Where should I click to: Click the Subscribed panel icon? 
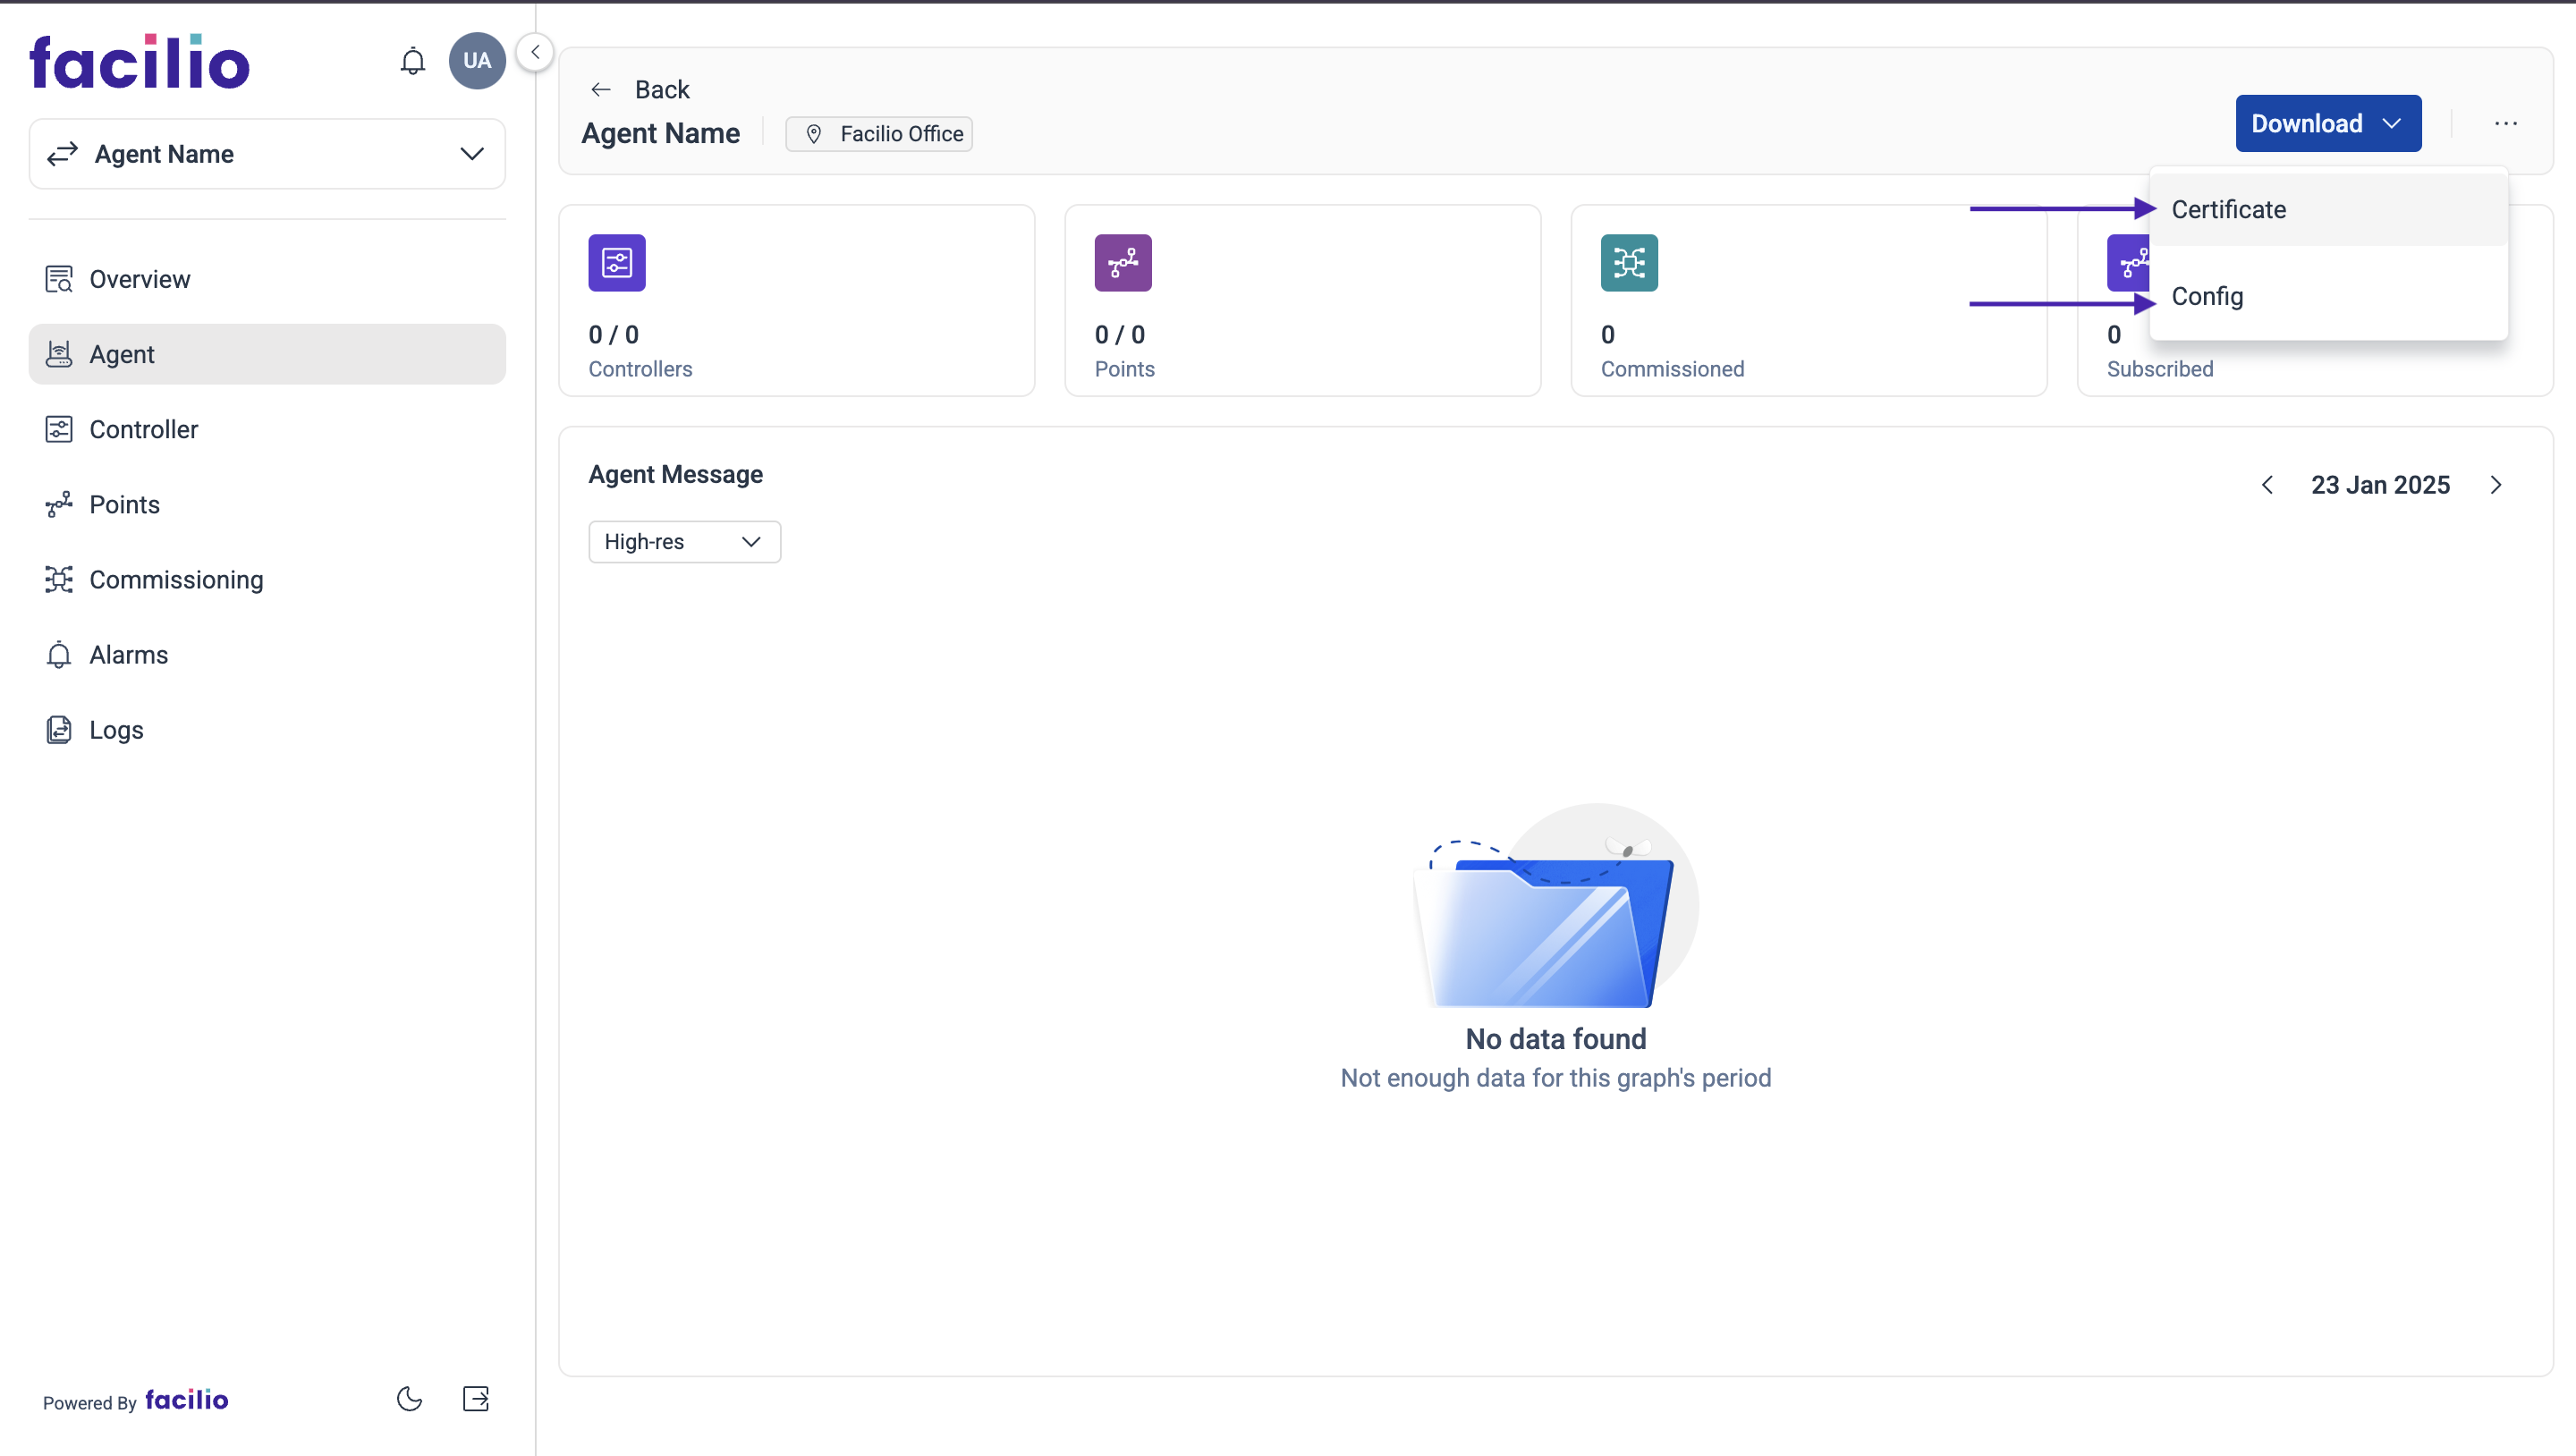coord(2132,262)
